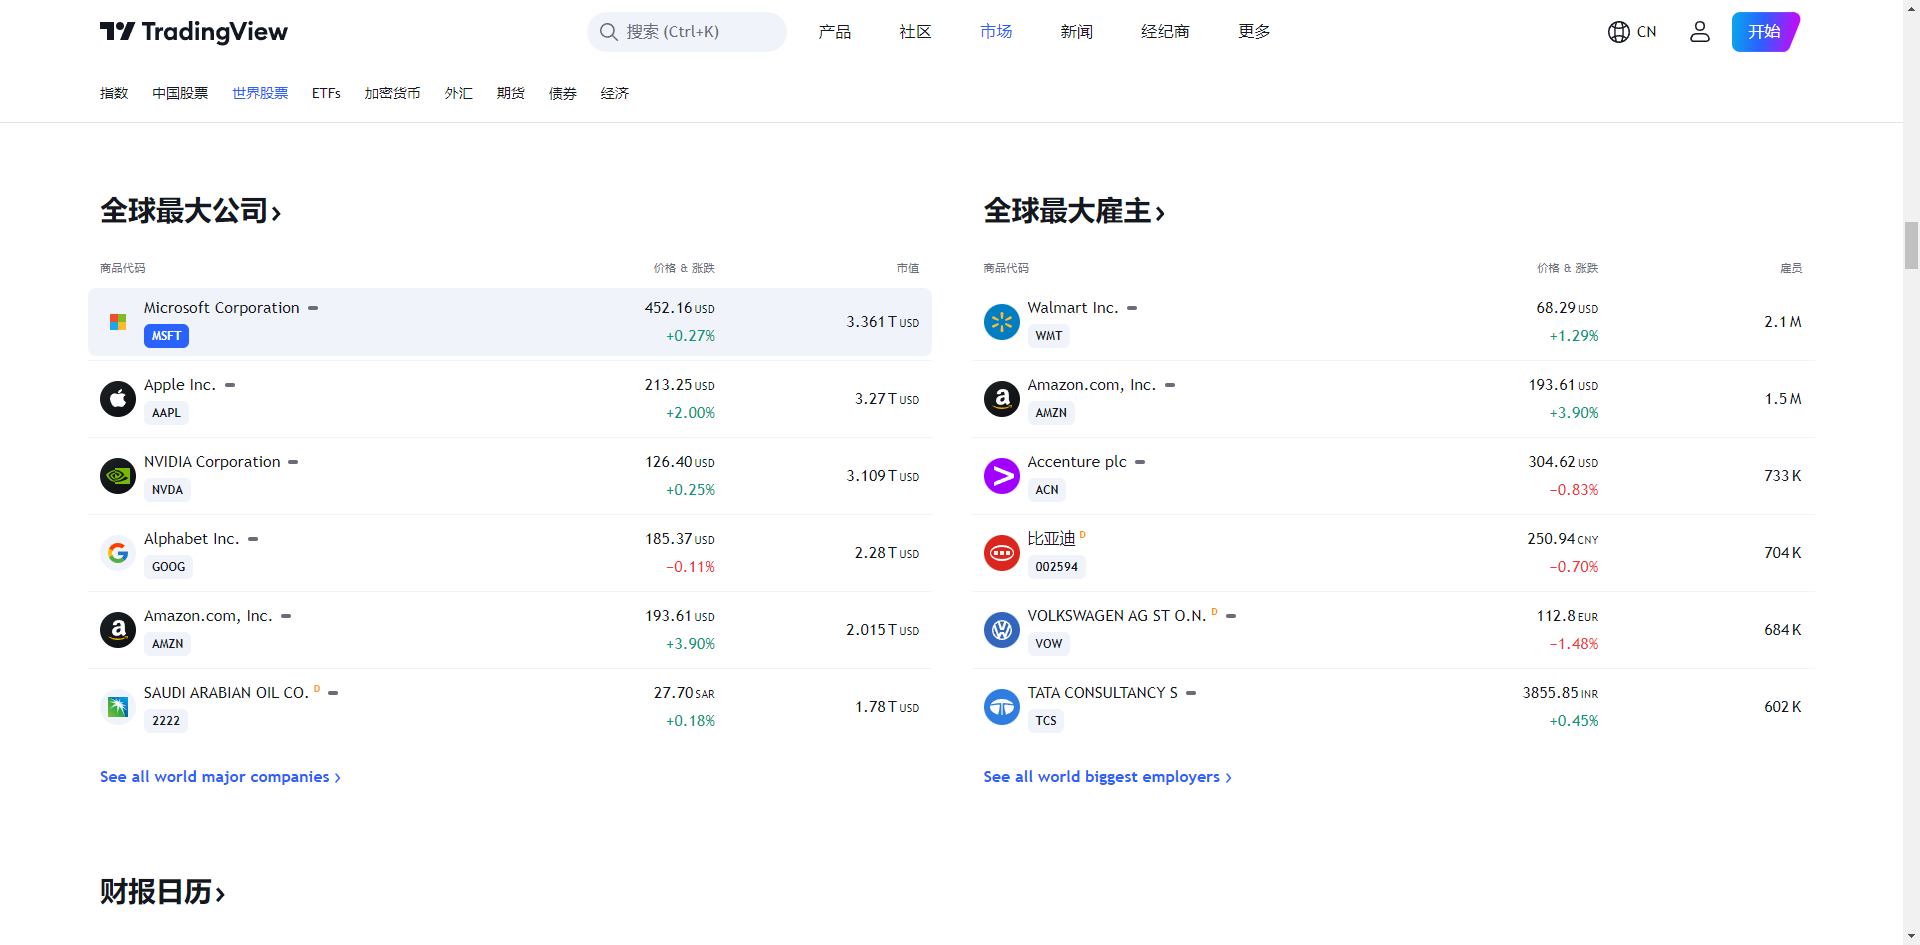Click the MSFT ticker badge

166,336
